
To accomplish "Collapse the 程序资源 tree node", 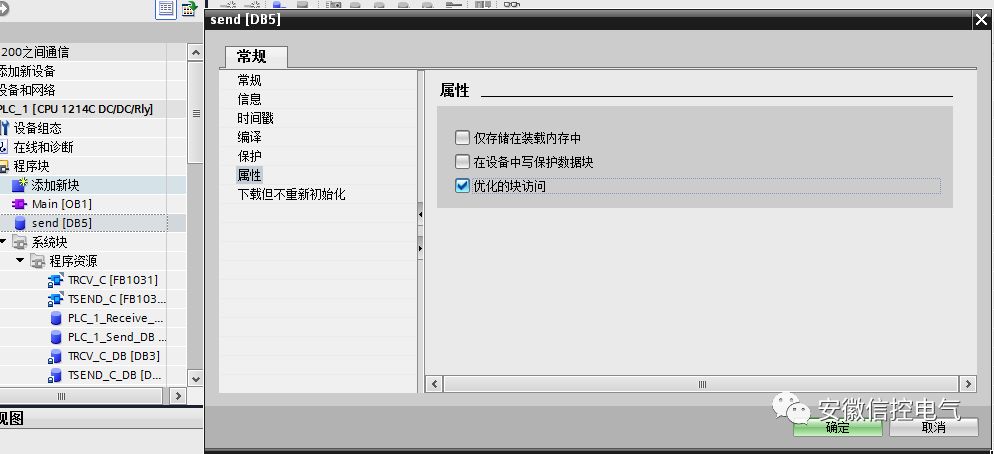I will pyautogui.click(x=20, y=261).
